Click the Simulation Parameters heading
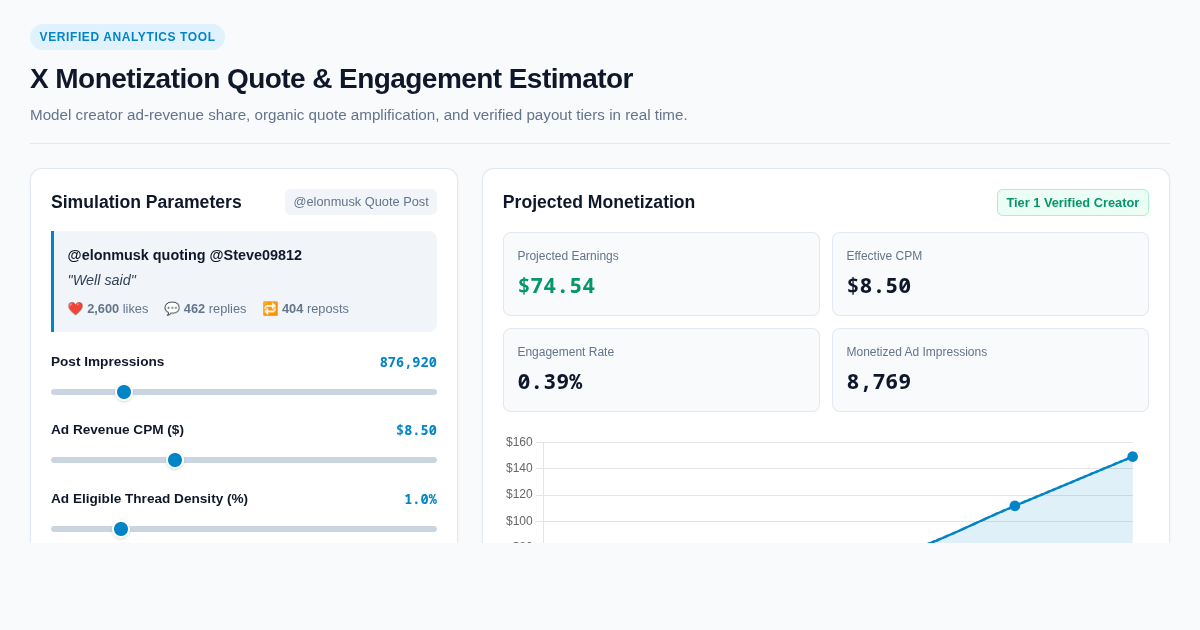 tap(146, 202)
